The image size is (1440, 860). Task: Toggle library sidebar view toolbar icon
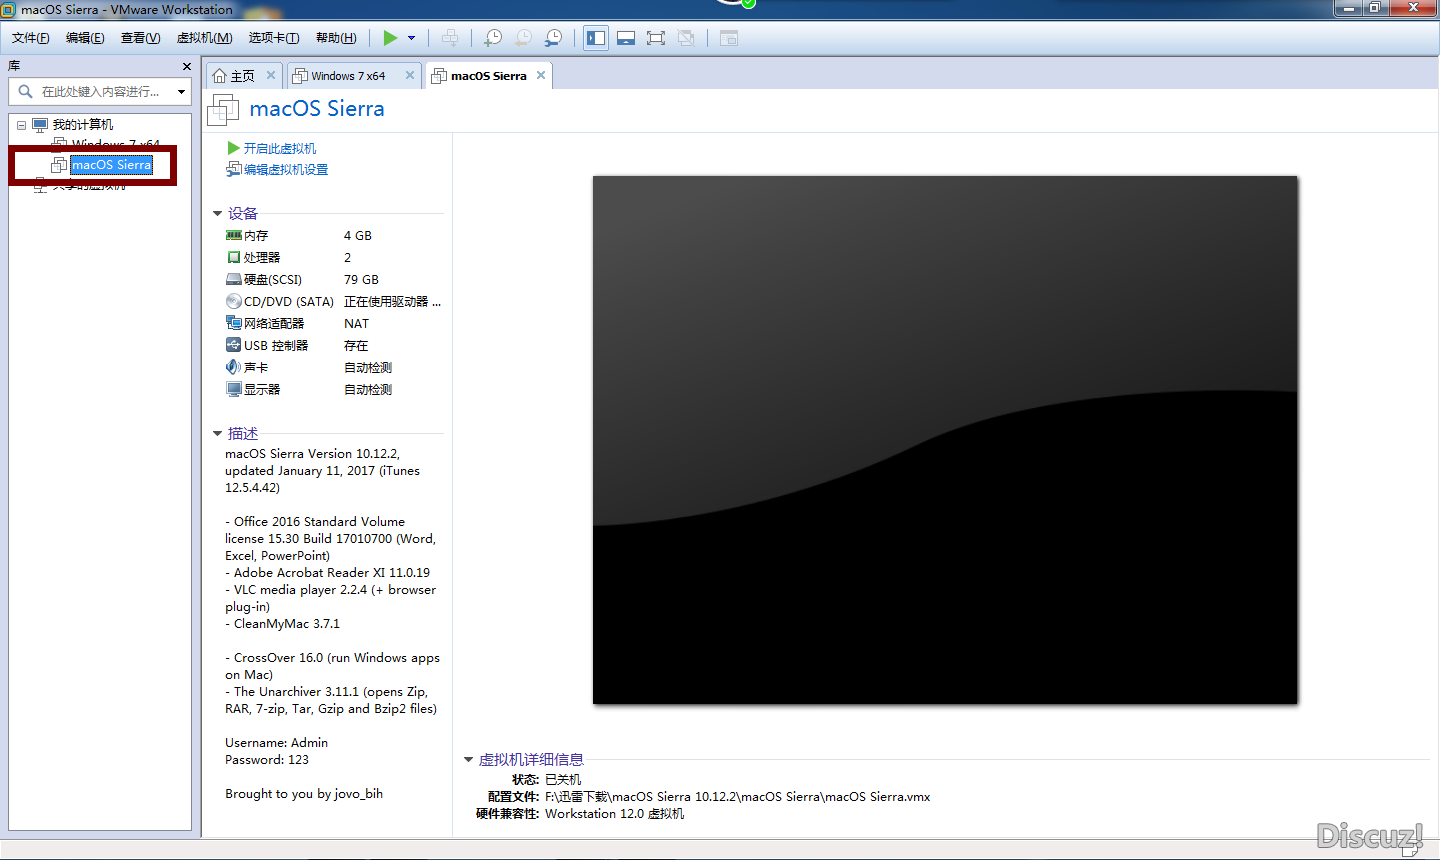(x=596, y=38)
